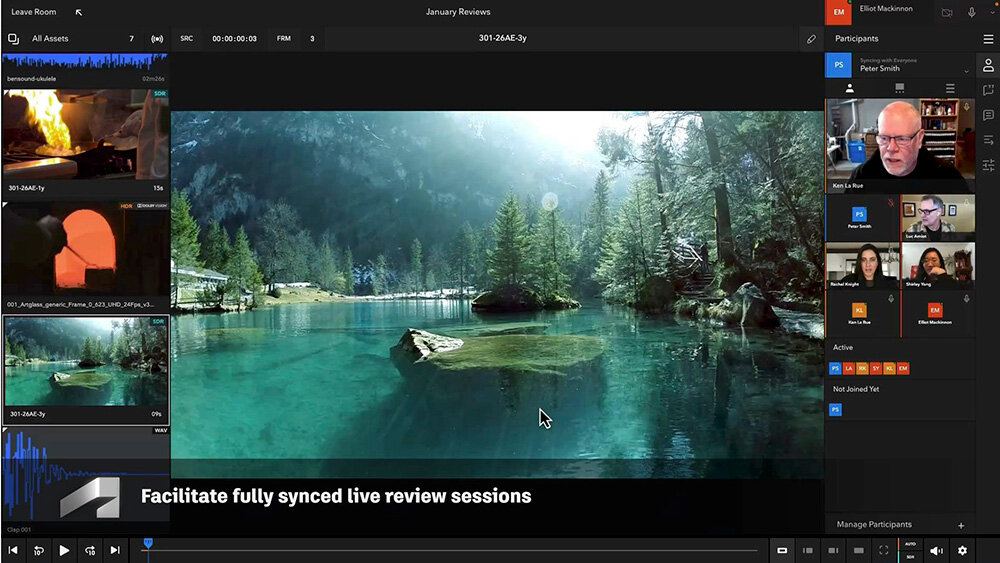Toggle the player volume speaker icon
The image size is (1000, 563).
pos(936,550)
